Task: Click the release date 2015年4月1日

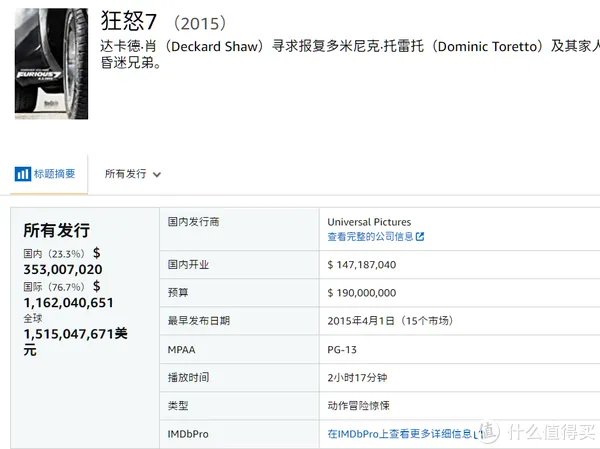Action: tap(361, 321)
